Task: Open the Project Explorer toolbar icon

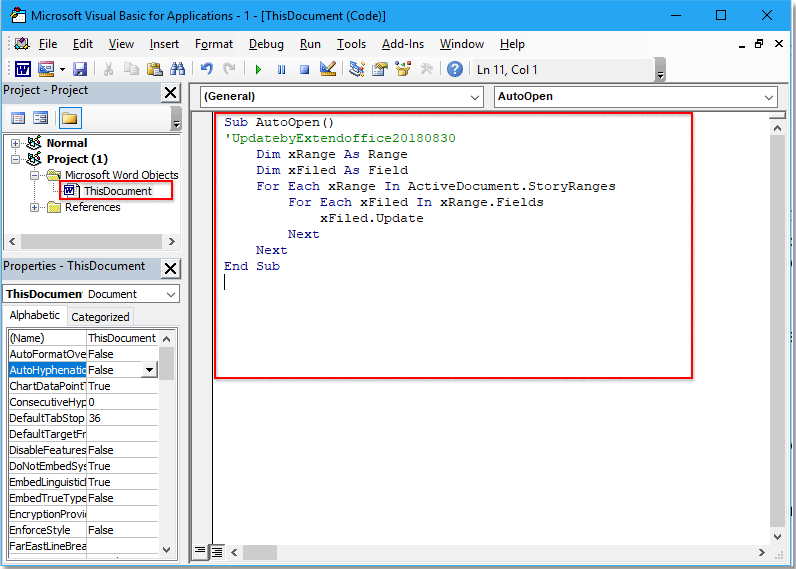Action: point(357,69)
